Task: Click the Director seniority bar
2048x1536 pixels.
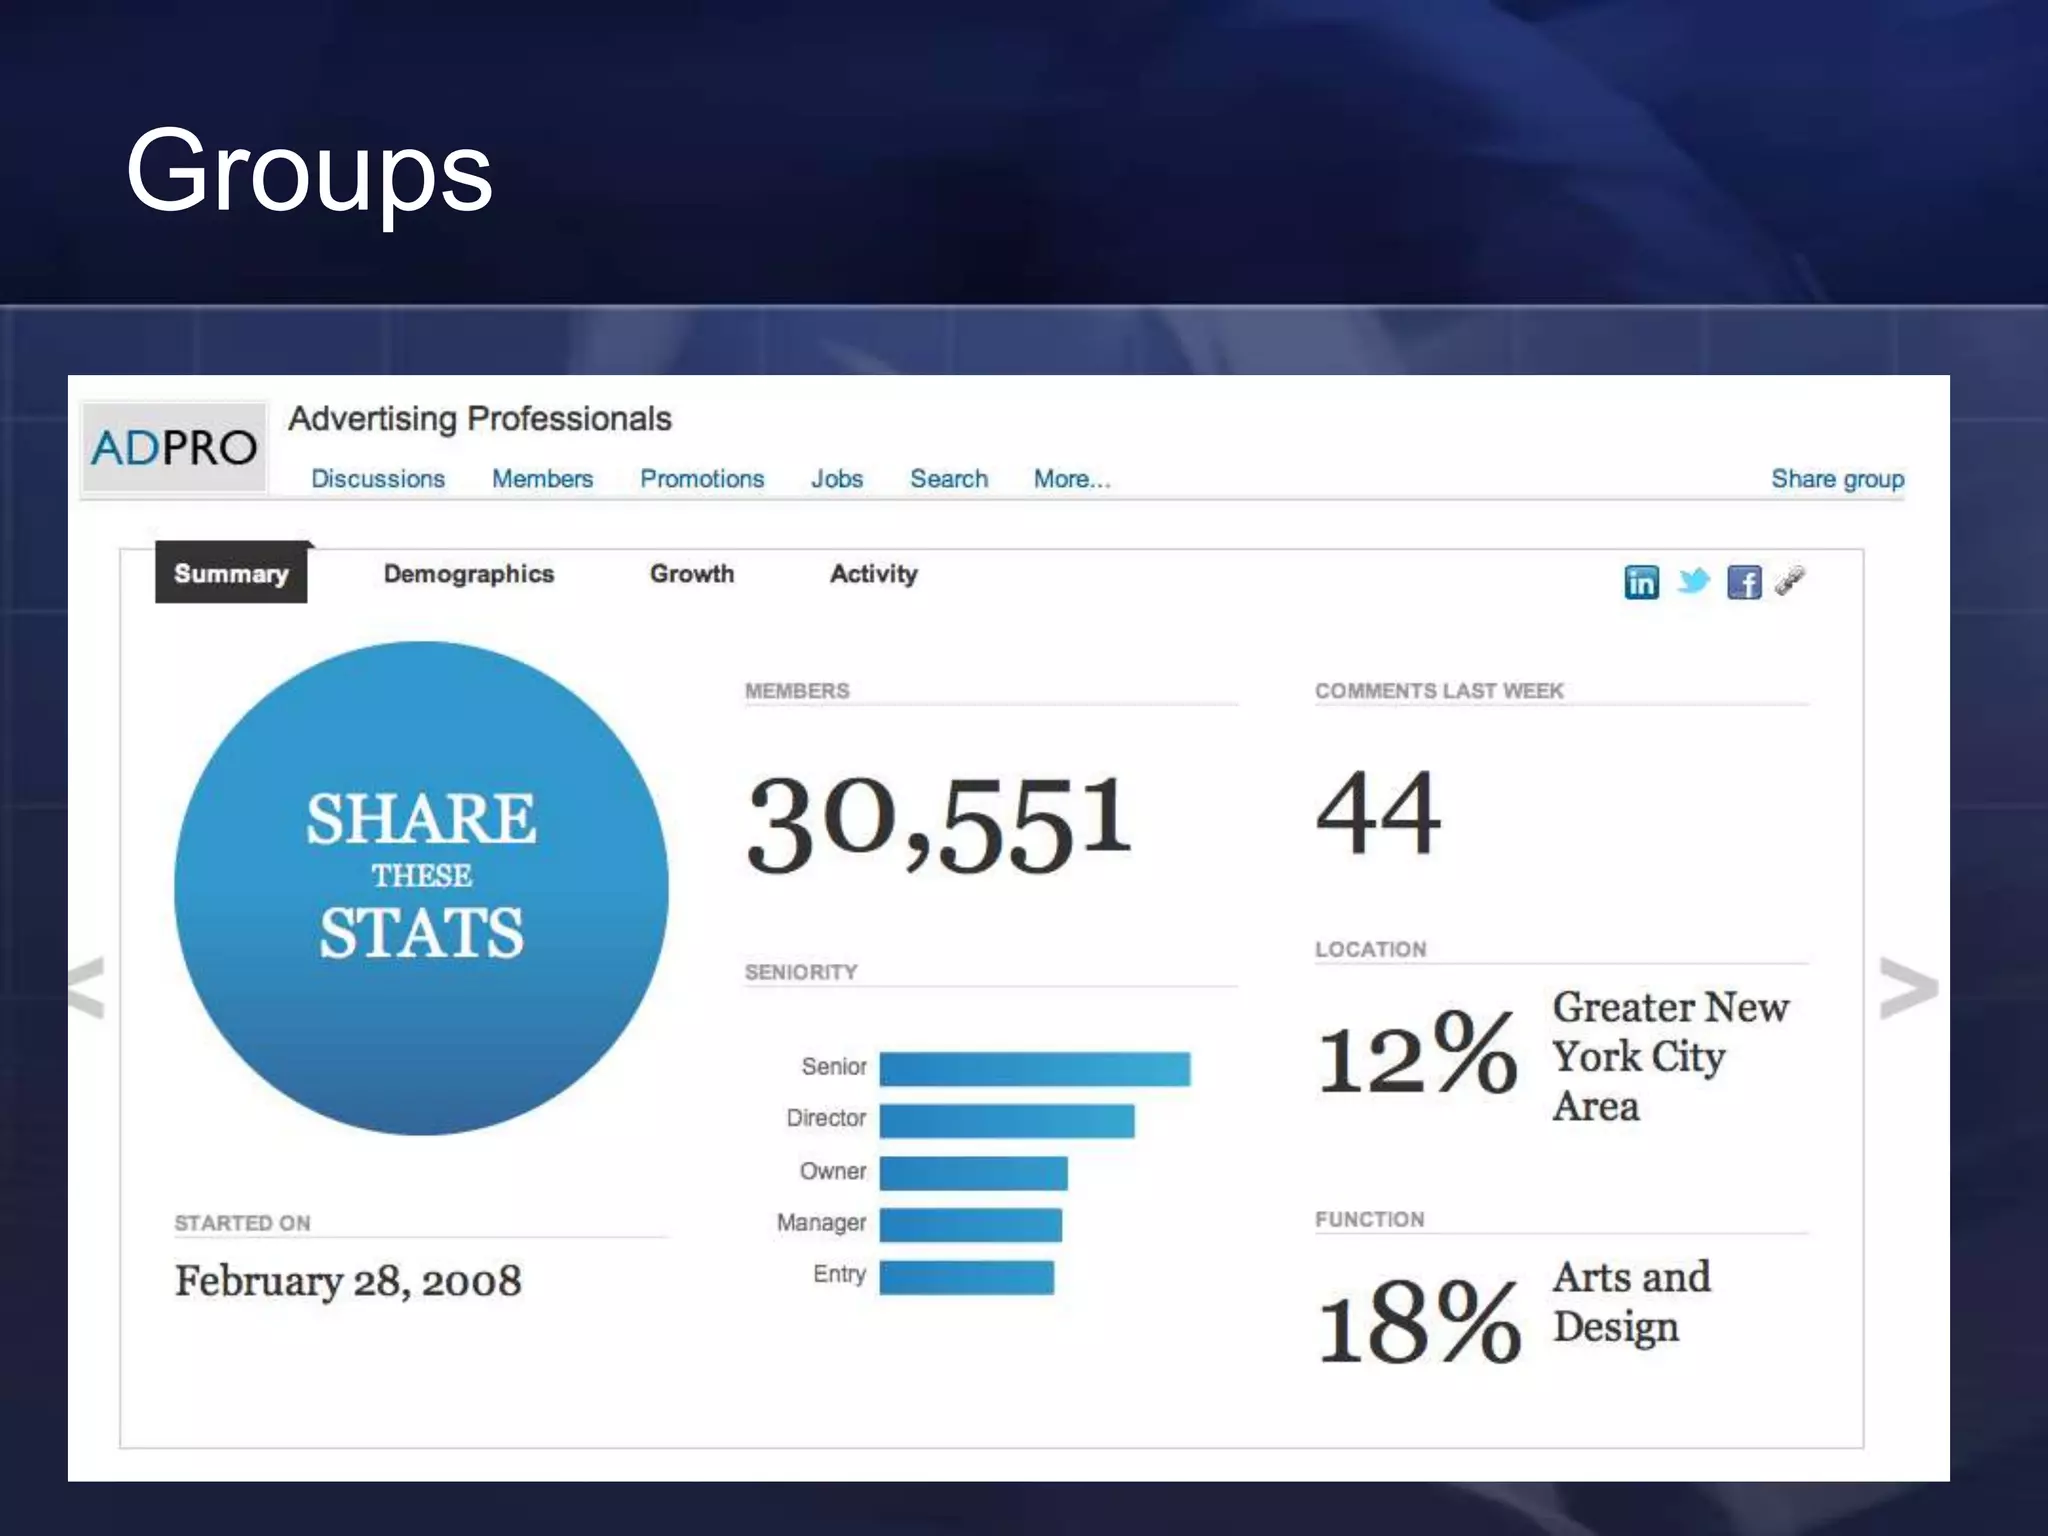Action: 1007,1120
